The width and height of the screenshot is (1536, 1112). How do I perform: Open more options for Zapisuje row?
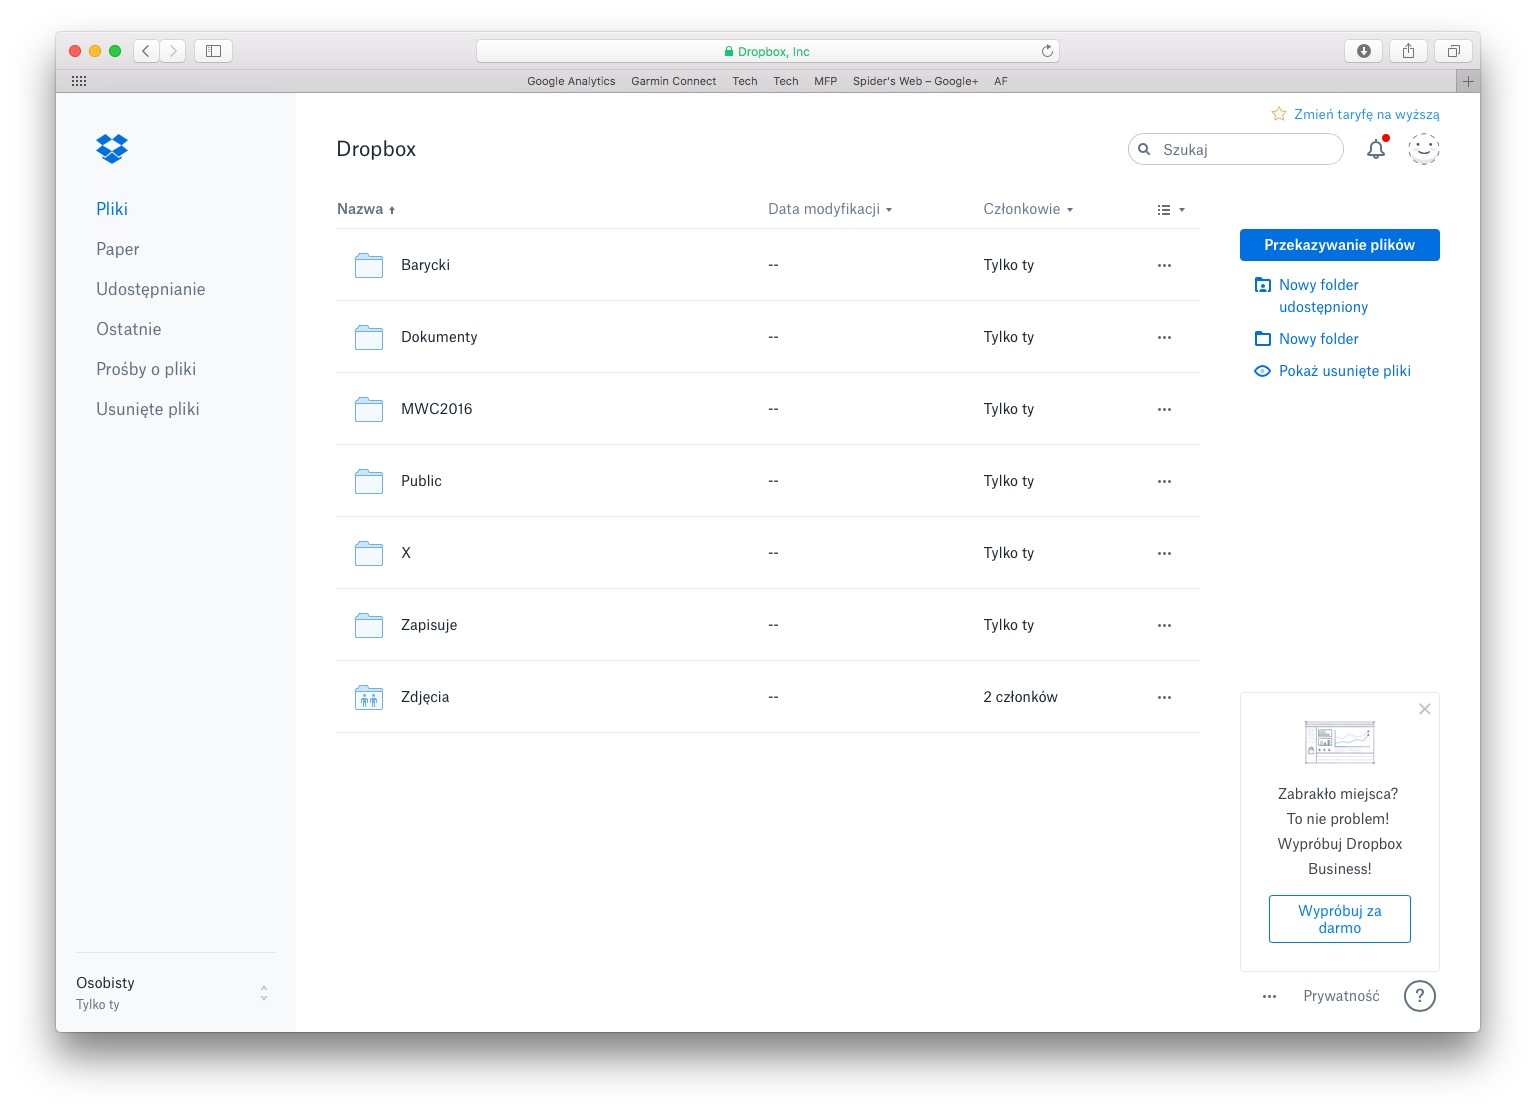point(1164,625)
